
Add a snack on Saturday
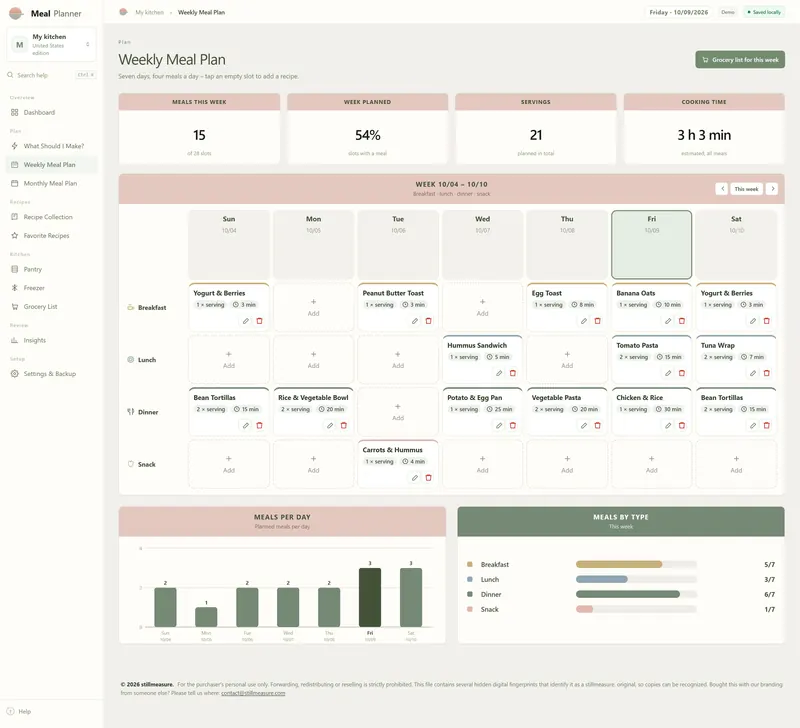(x=736, y=464)
